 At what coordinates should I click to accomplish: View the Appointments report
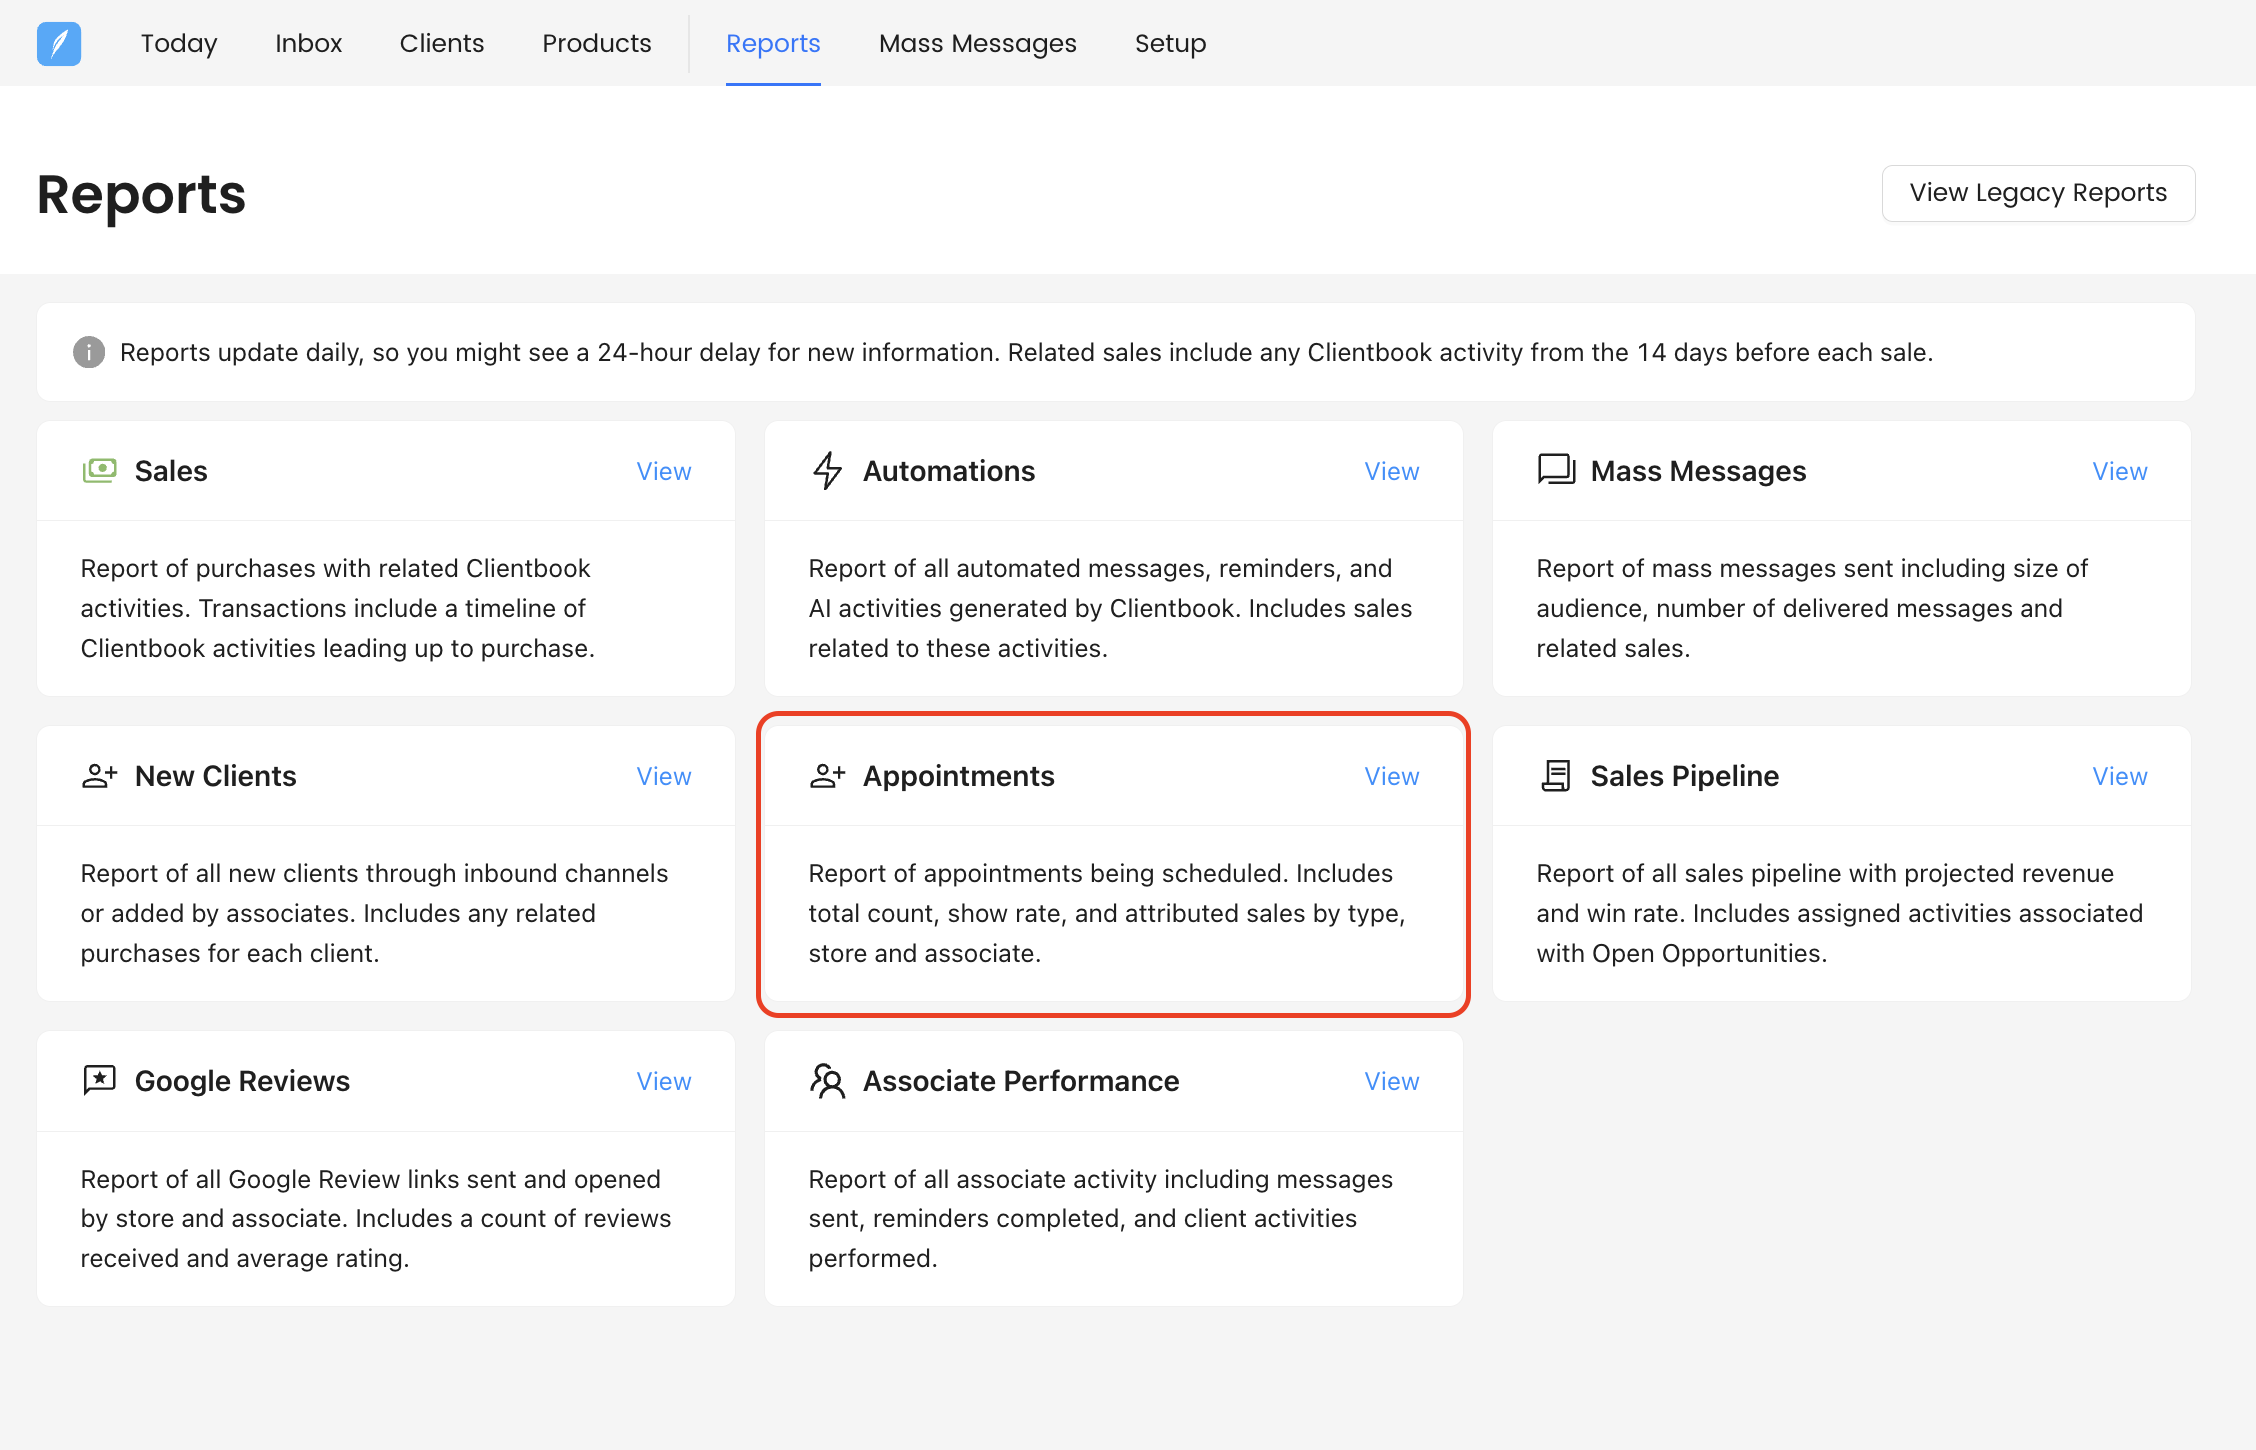click(1391, 775)
